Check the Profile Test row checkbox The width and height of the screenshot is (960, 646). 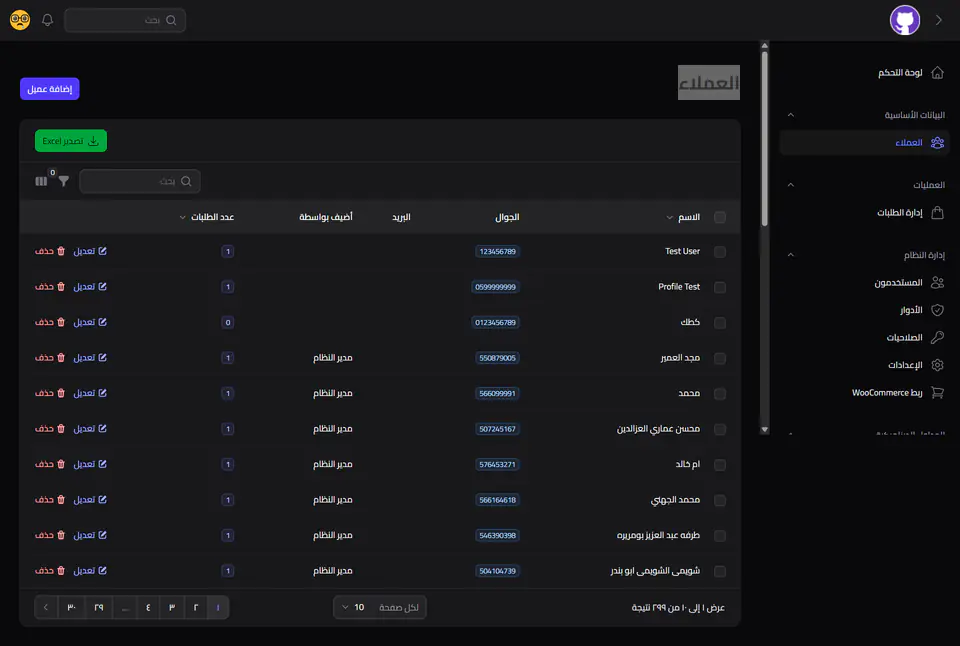pyautogui.click(x=720, y=287)
